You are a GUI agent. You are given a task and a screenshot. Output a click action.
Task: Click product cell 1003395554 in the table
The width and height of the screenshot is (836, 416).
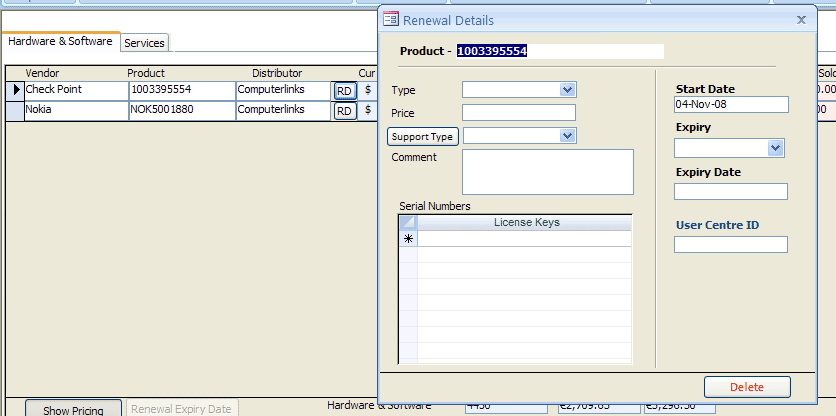click(x=182, y=90)
